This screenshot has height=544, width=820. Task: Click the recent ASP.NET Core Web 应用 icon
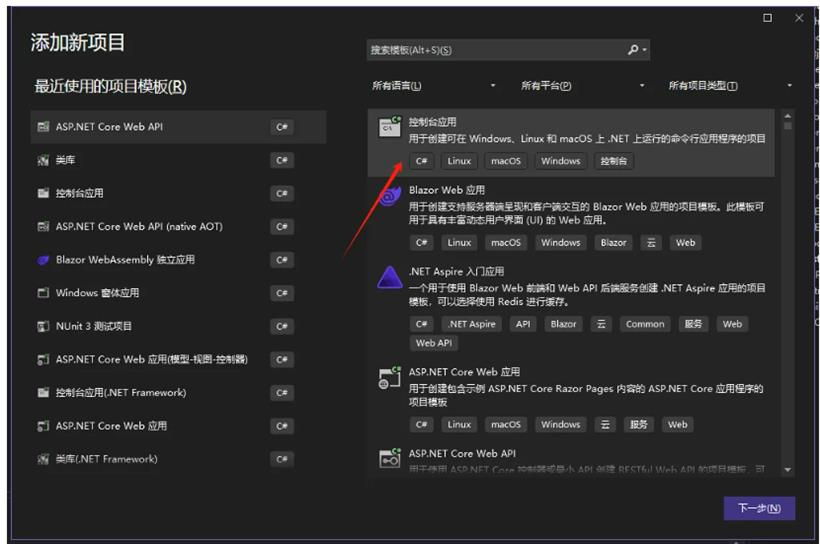[x=43, y=426]
